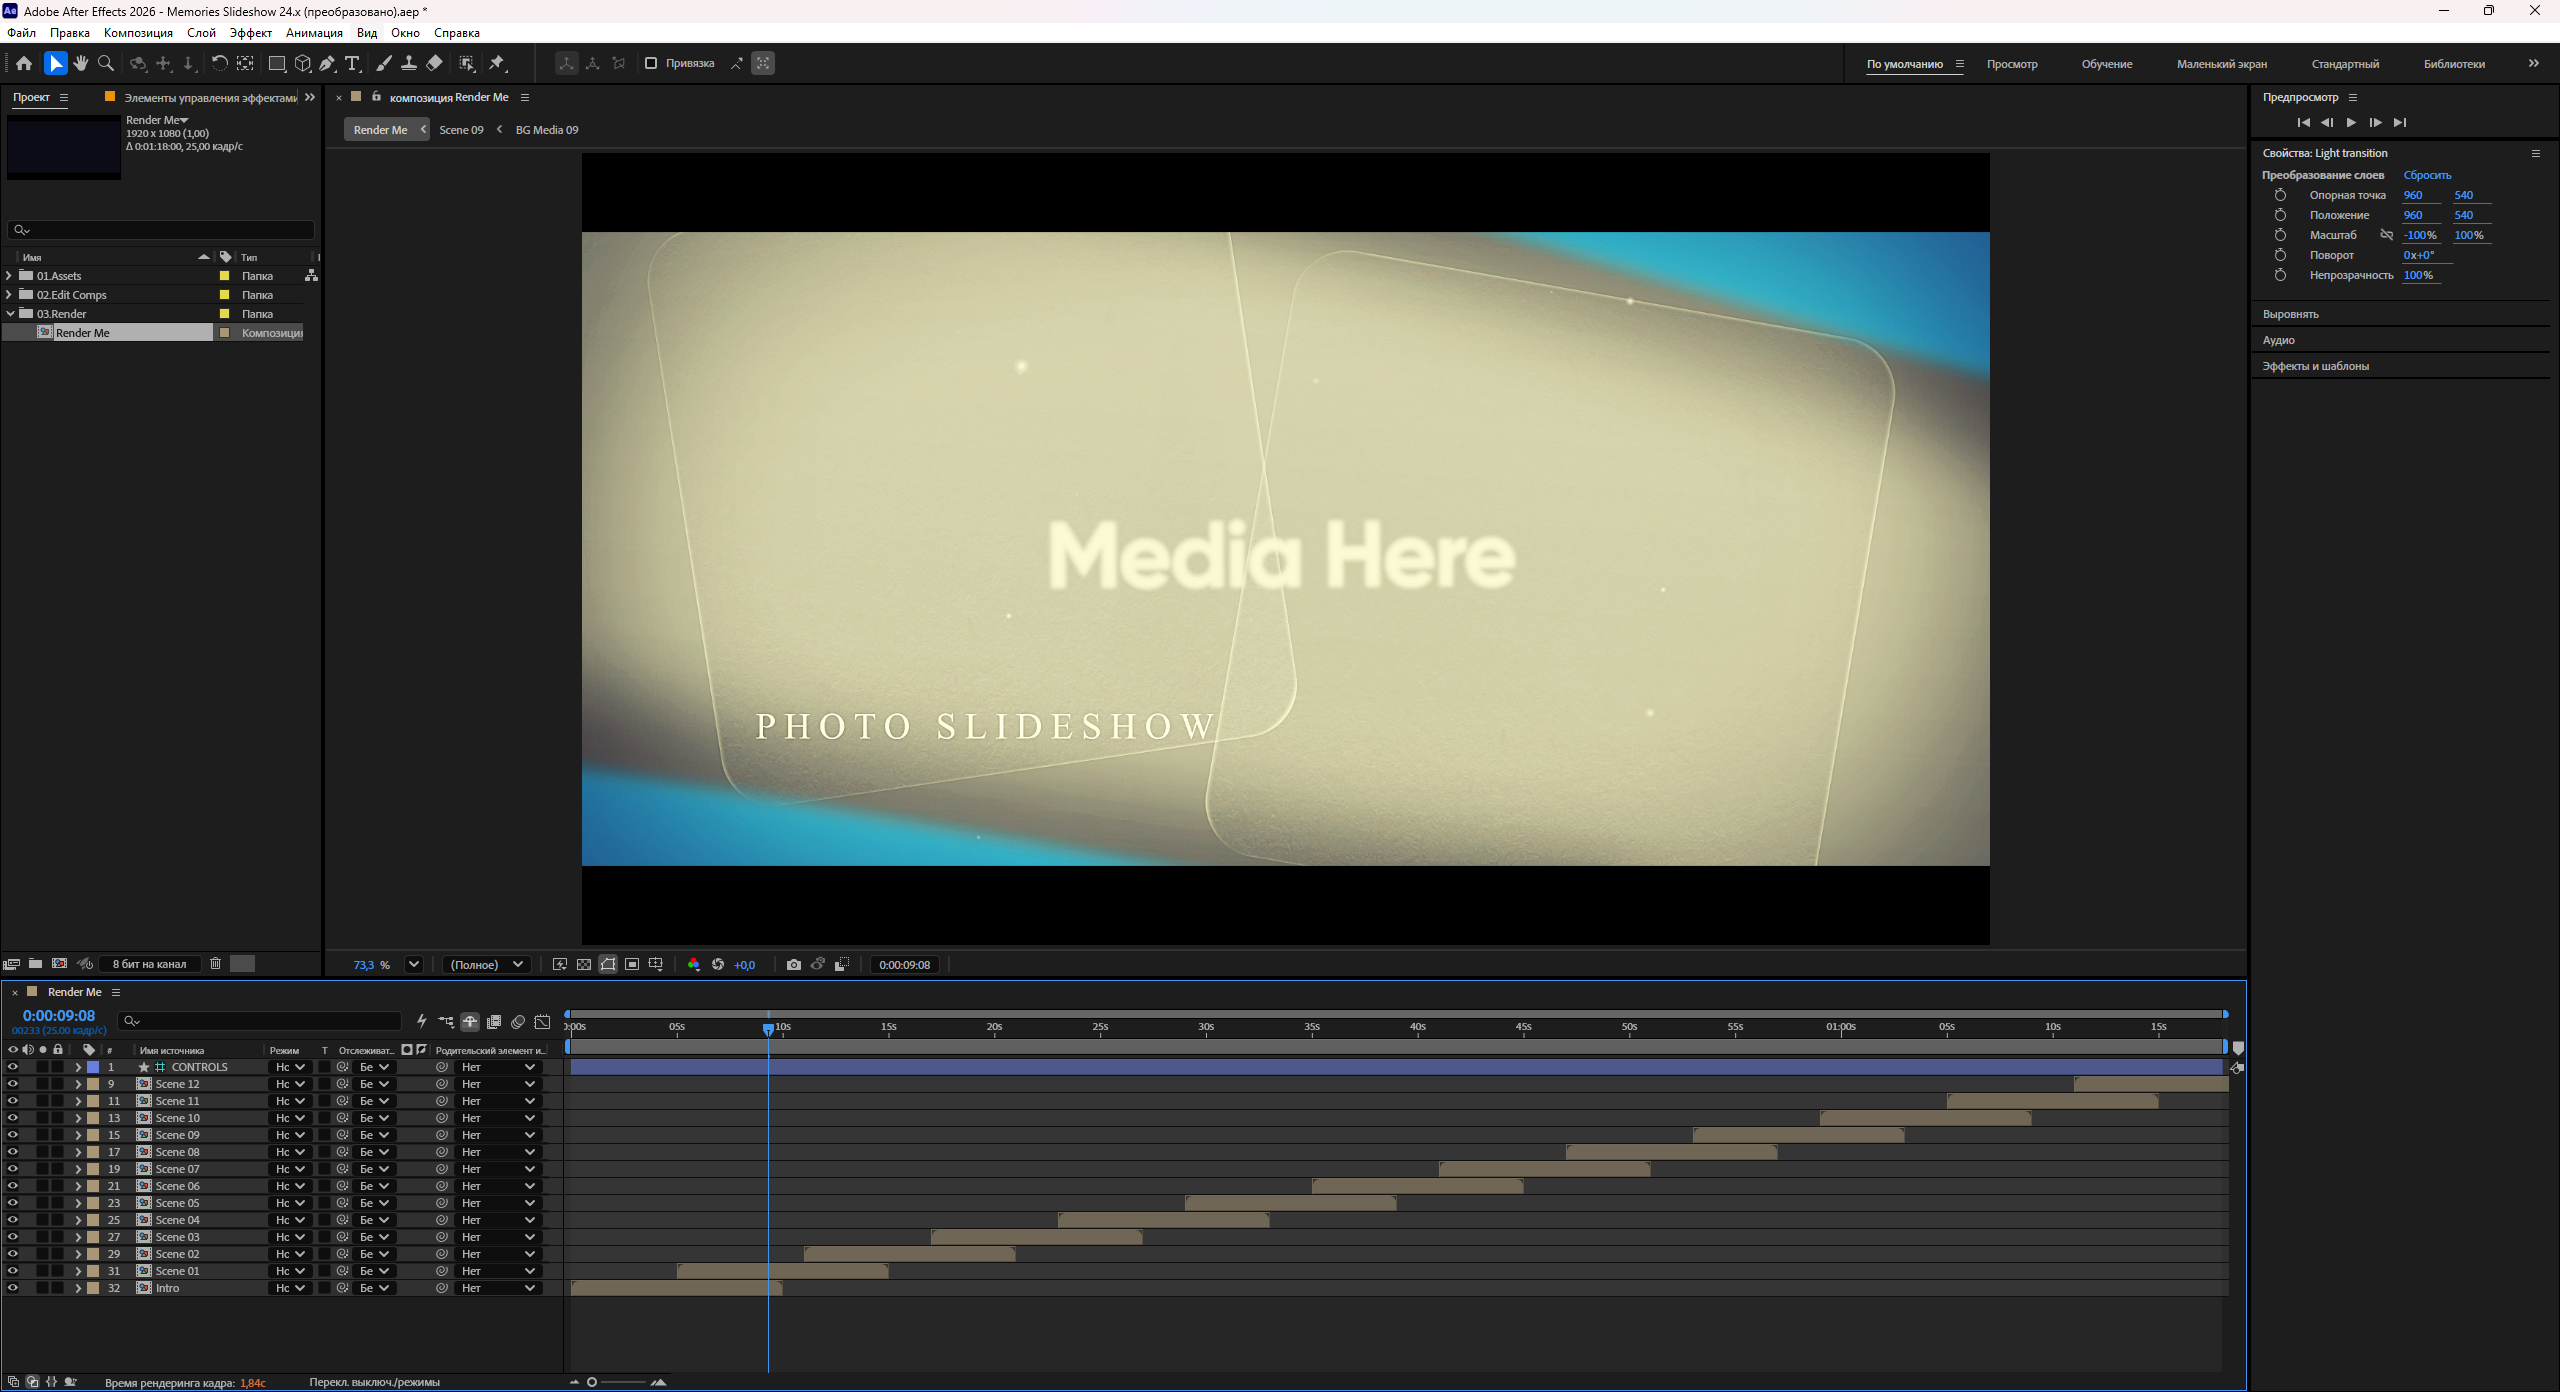This screenshot has width=2560, height=1392.
Task: Expand the 01.Assets folder
Action: point(9,275)
